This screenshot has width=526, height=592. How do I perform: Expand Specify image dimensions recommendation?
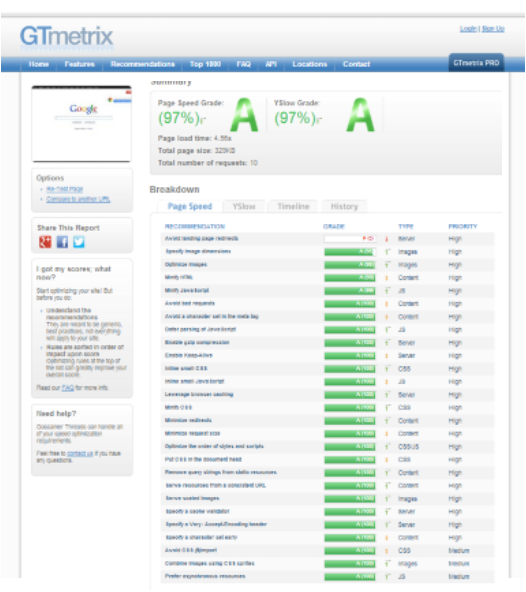(x=198, y=251)
